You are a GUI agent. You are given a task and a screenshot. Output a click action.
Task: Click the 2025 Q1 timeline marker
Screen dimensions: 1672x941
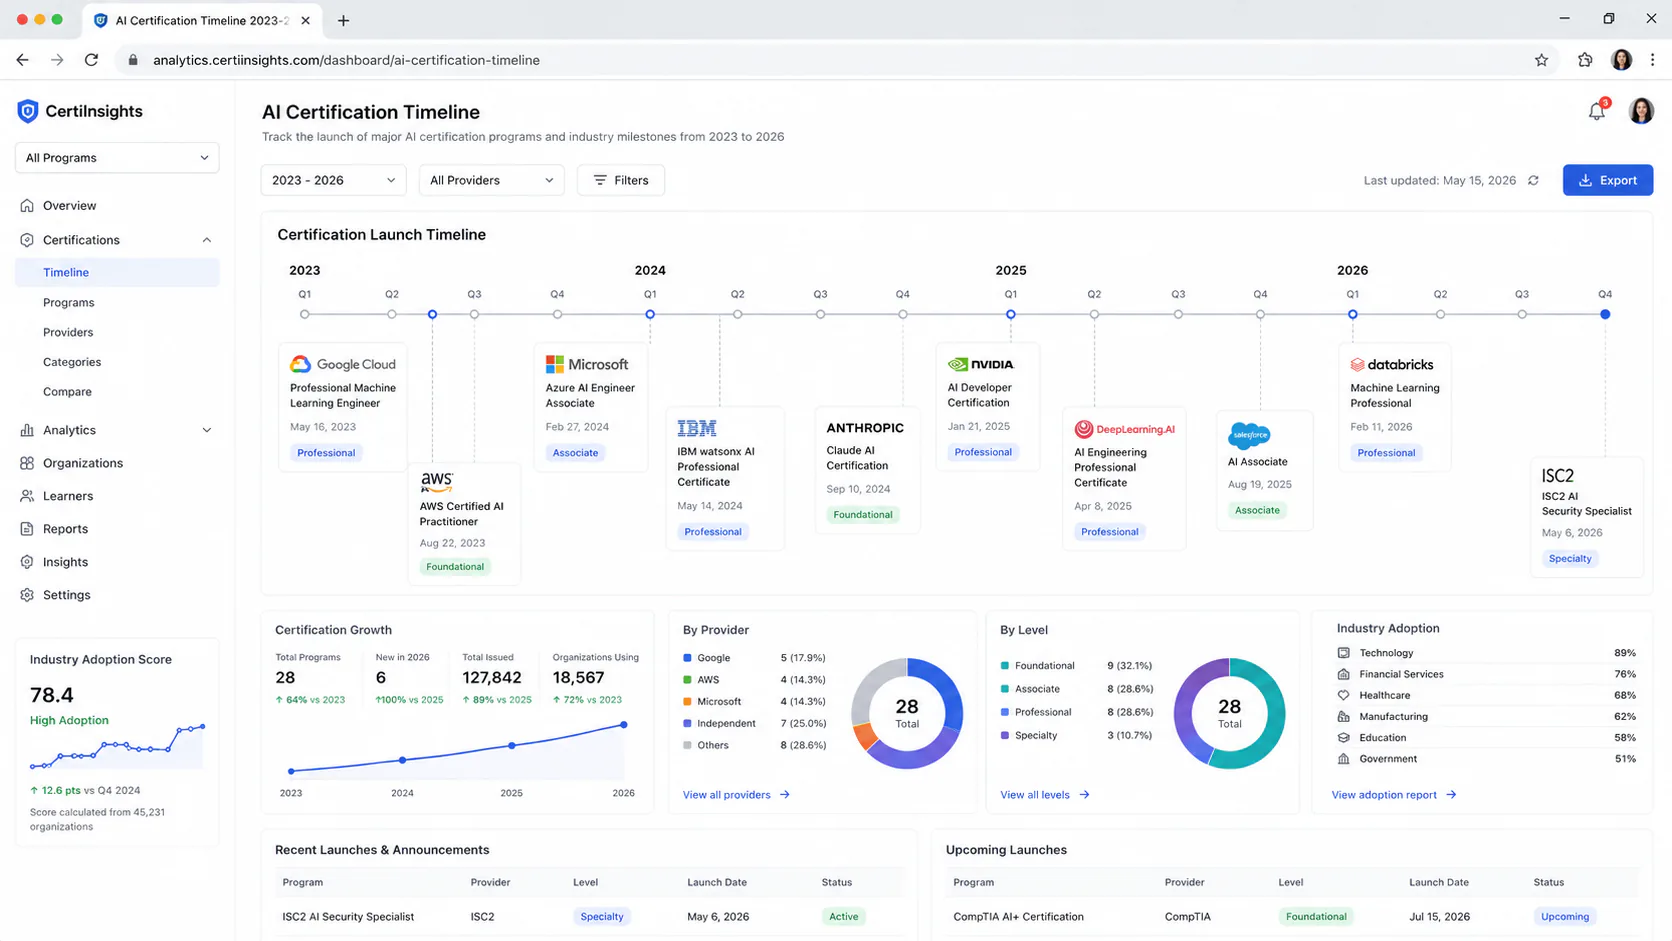[x=1011, y=314]
